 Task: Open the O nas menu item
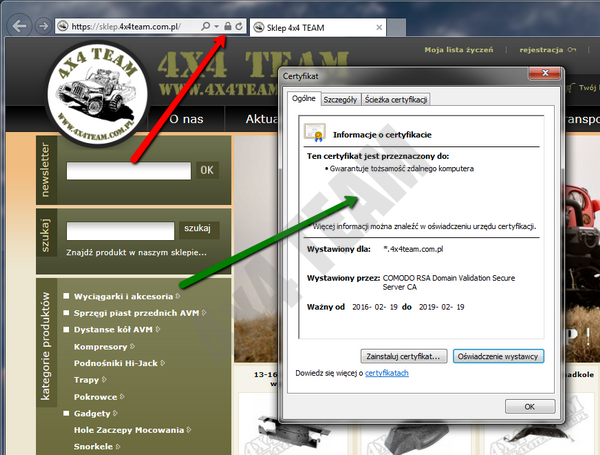186,119
